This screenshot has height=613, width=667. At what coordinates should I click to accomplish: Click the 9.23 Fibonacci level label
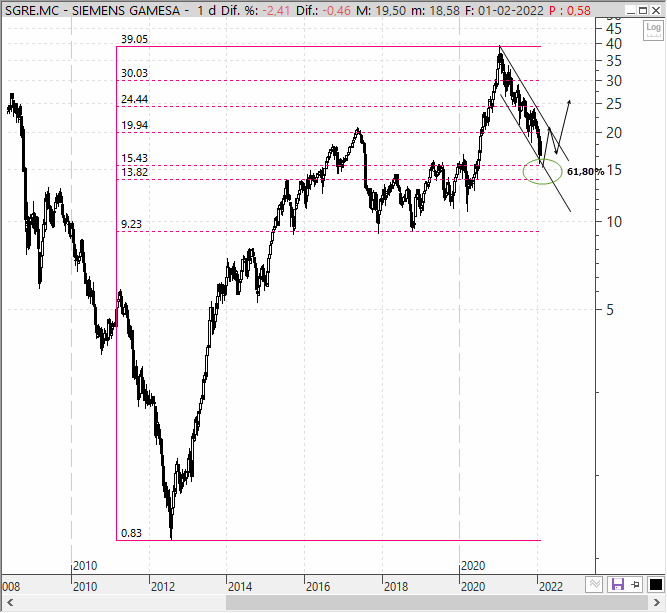pyautogui.click(x=131, y=225)
